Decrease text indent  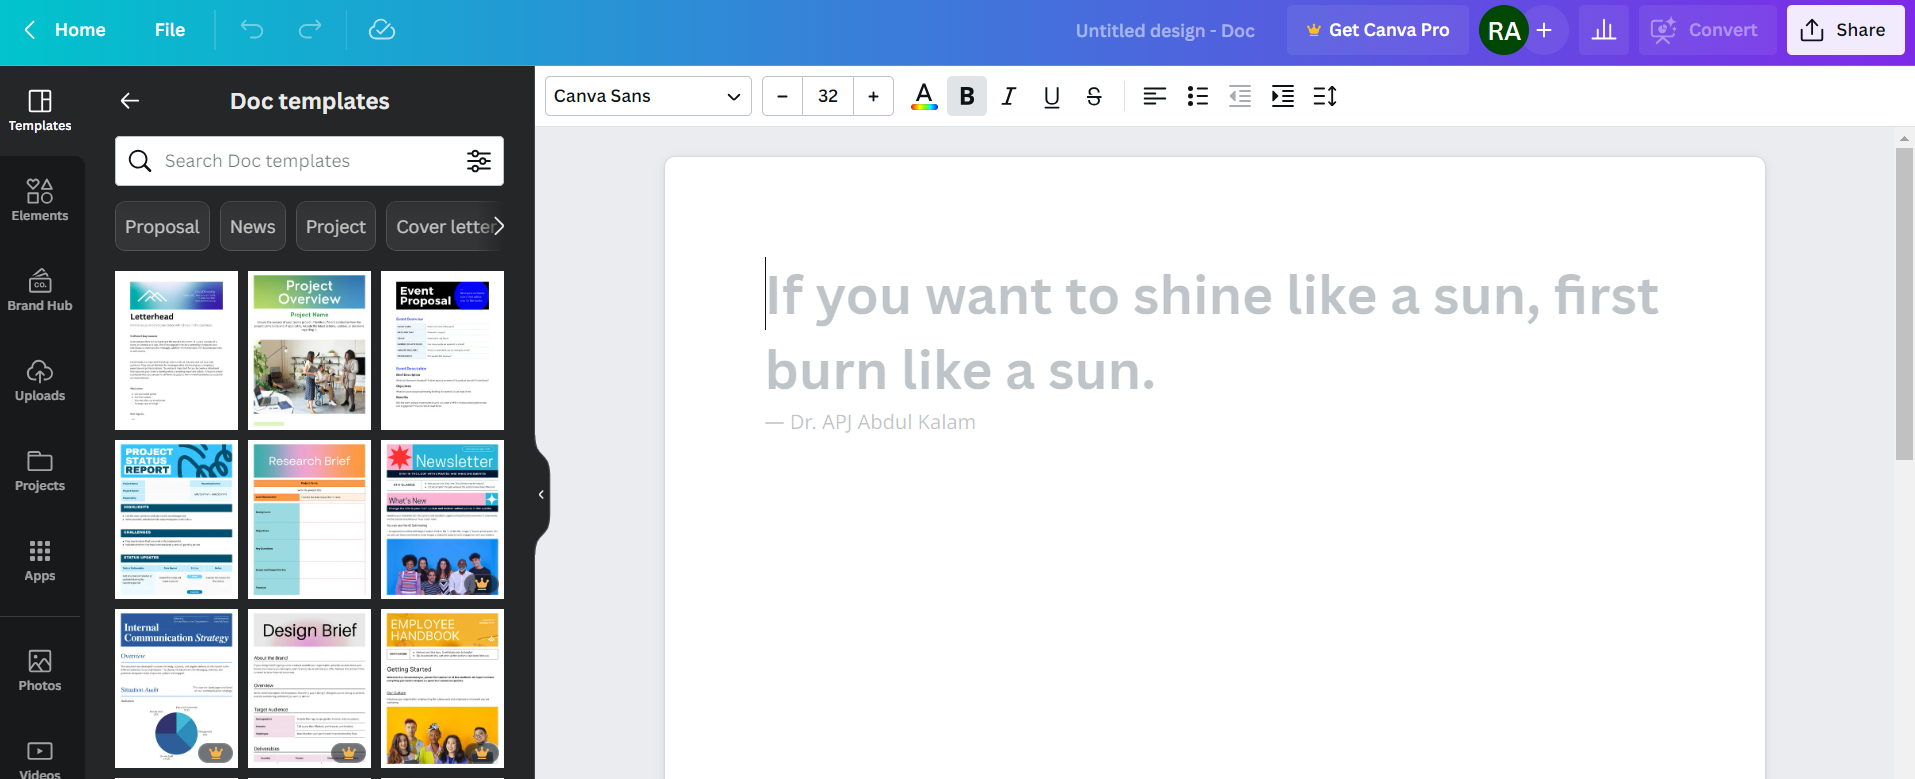[x=1240, y=96]
